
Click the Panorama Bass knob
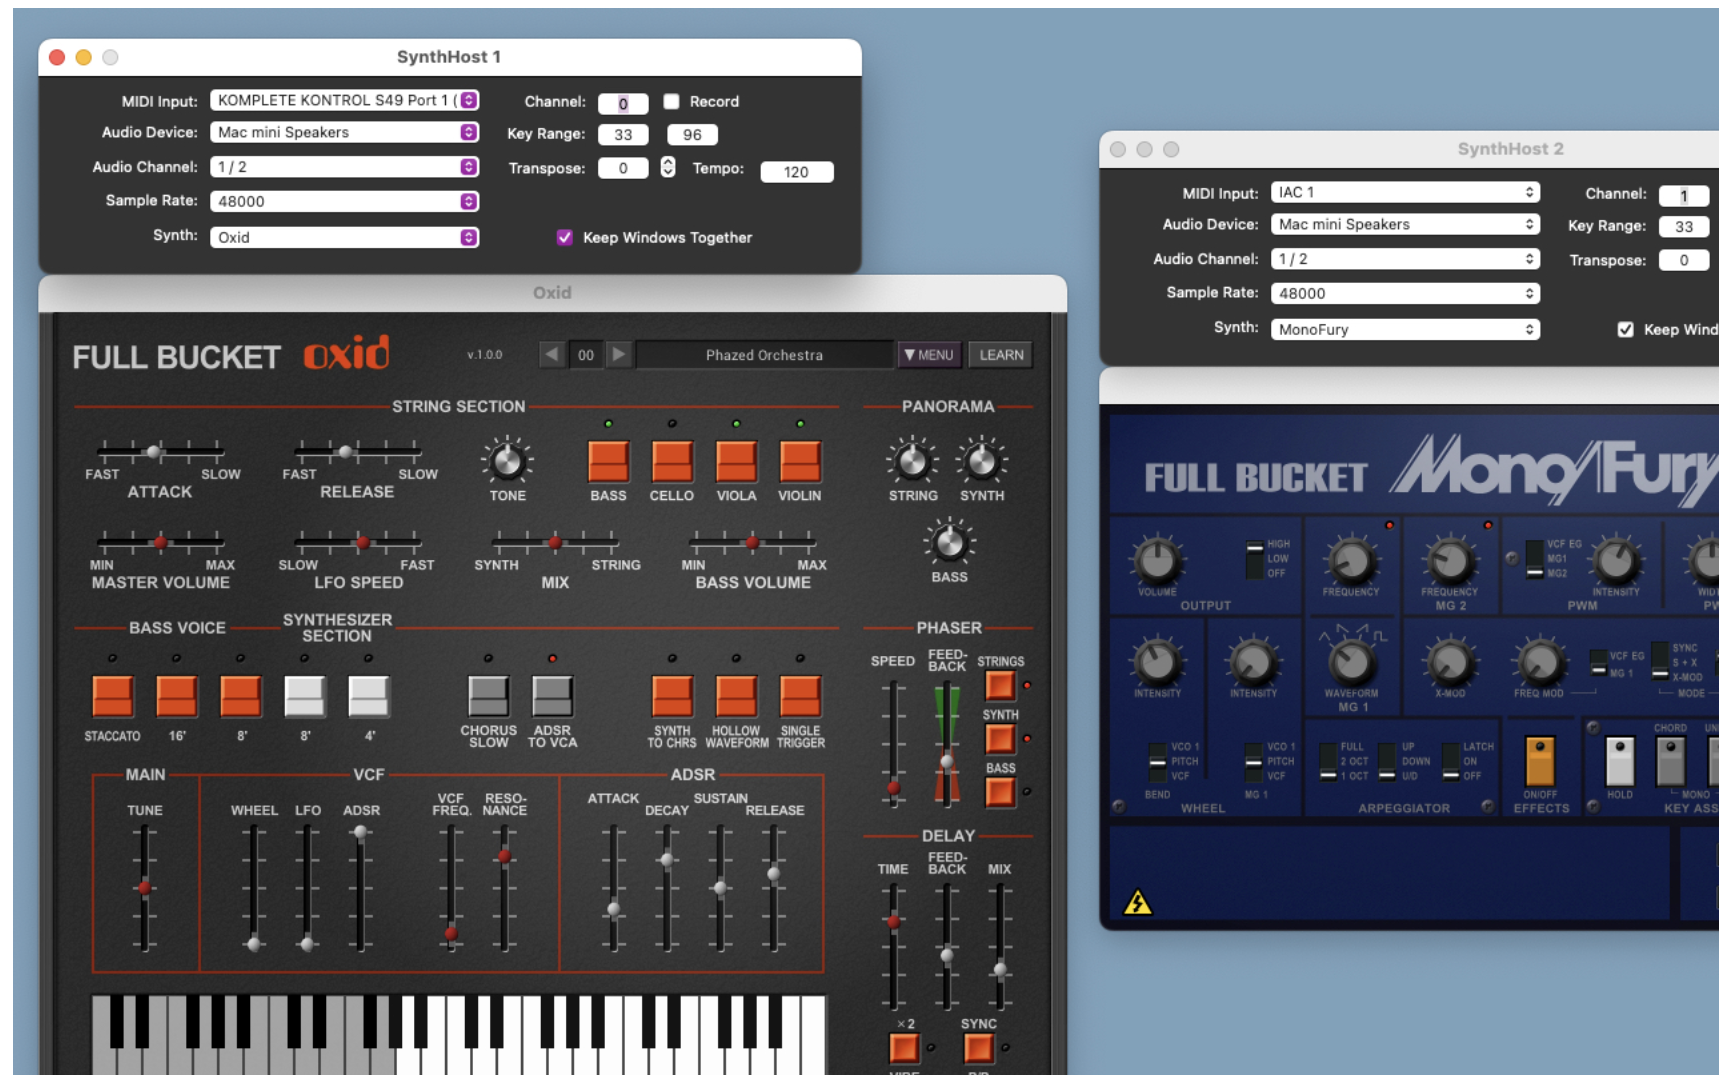948,543
